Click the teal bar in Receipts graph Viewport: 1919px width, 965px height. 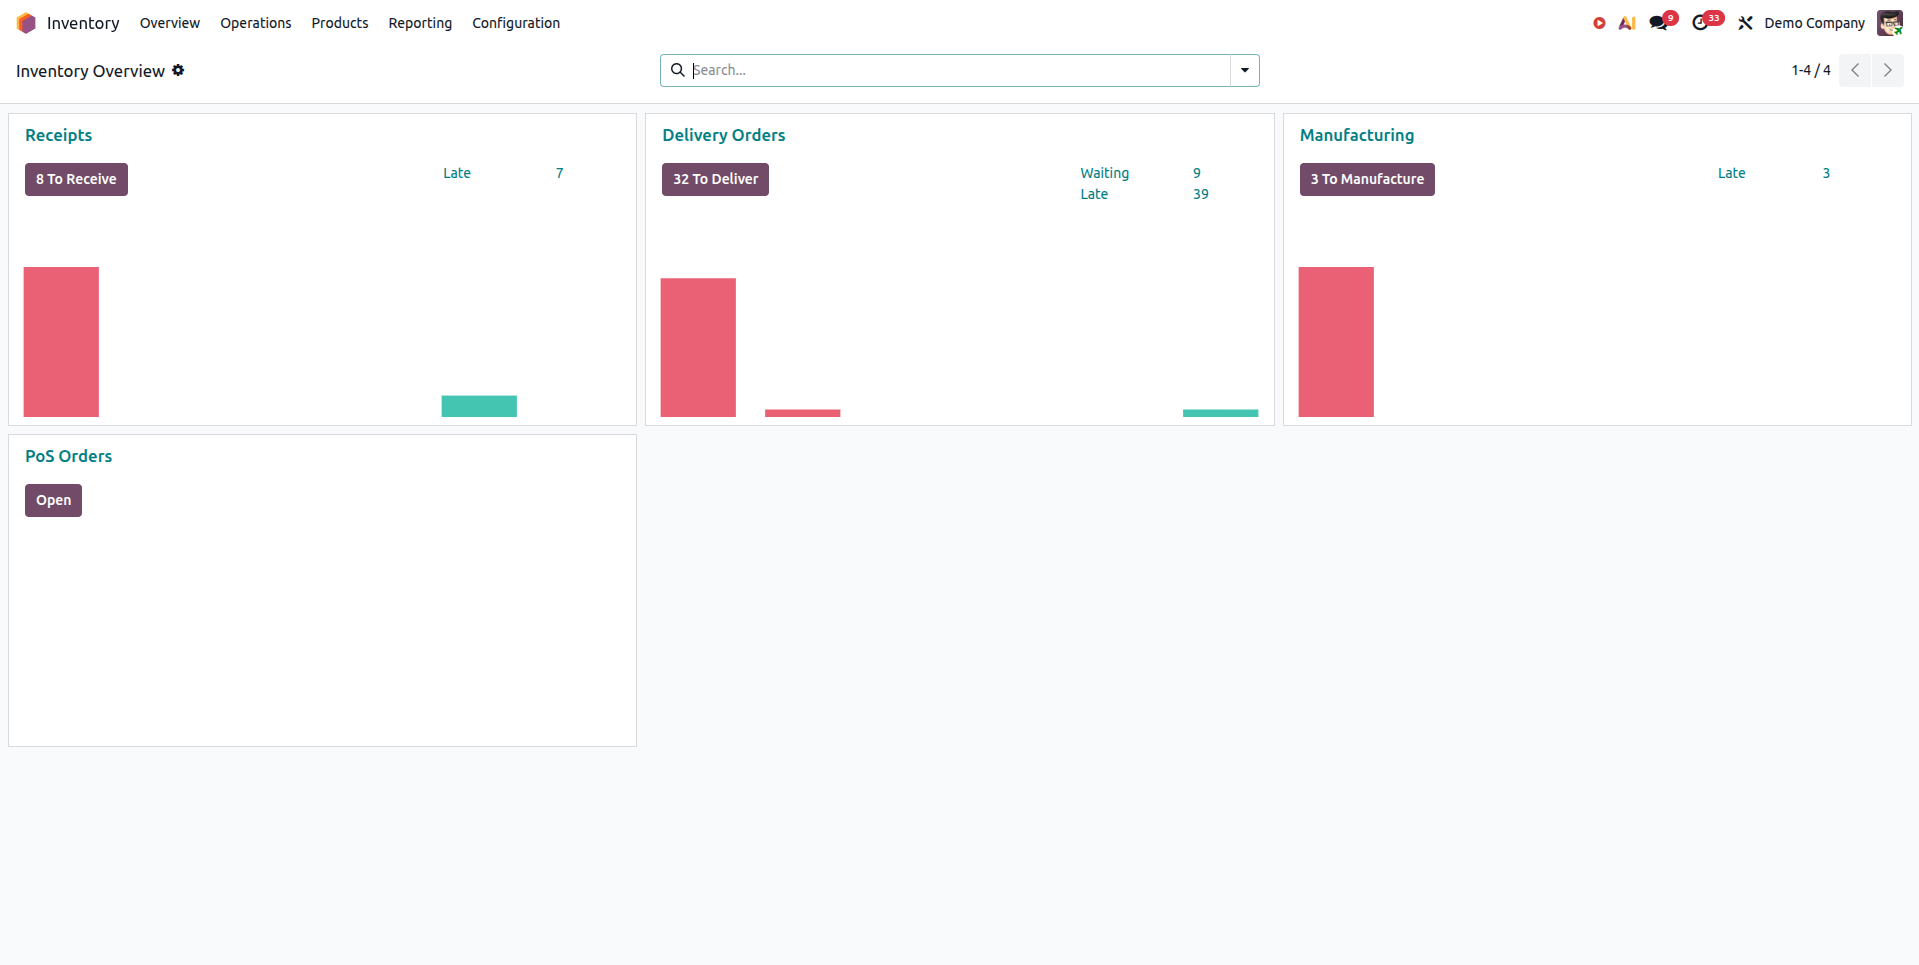point(479,406)
